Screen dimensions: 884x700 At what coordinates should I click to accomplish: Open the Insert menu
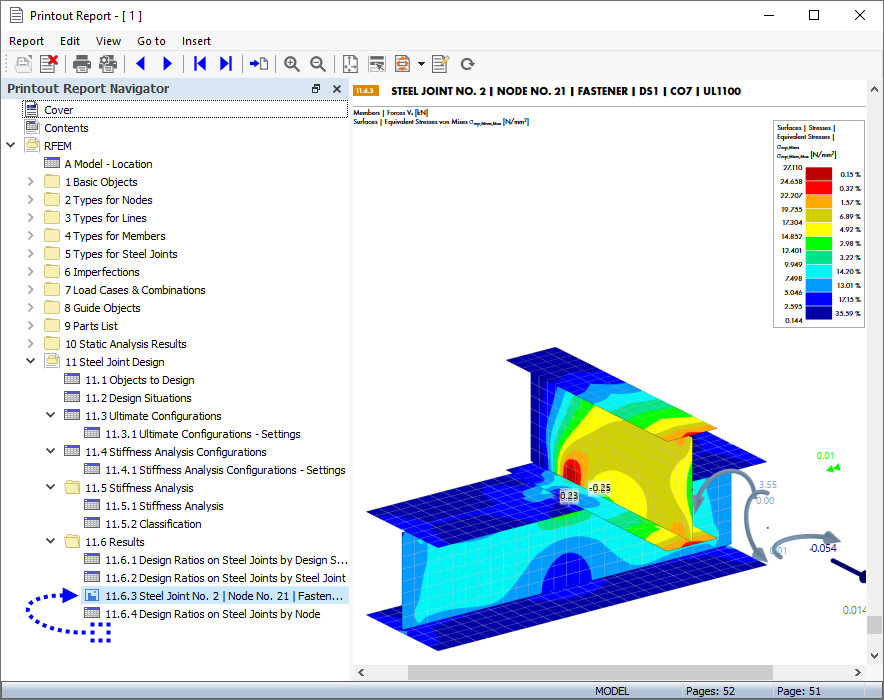point(196,41)
